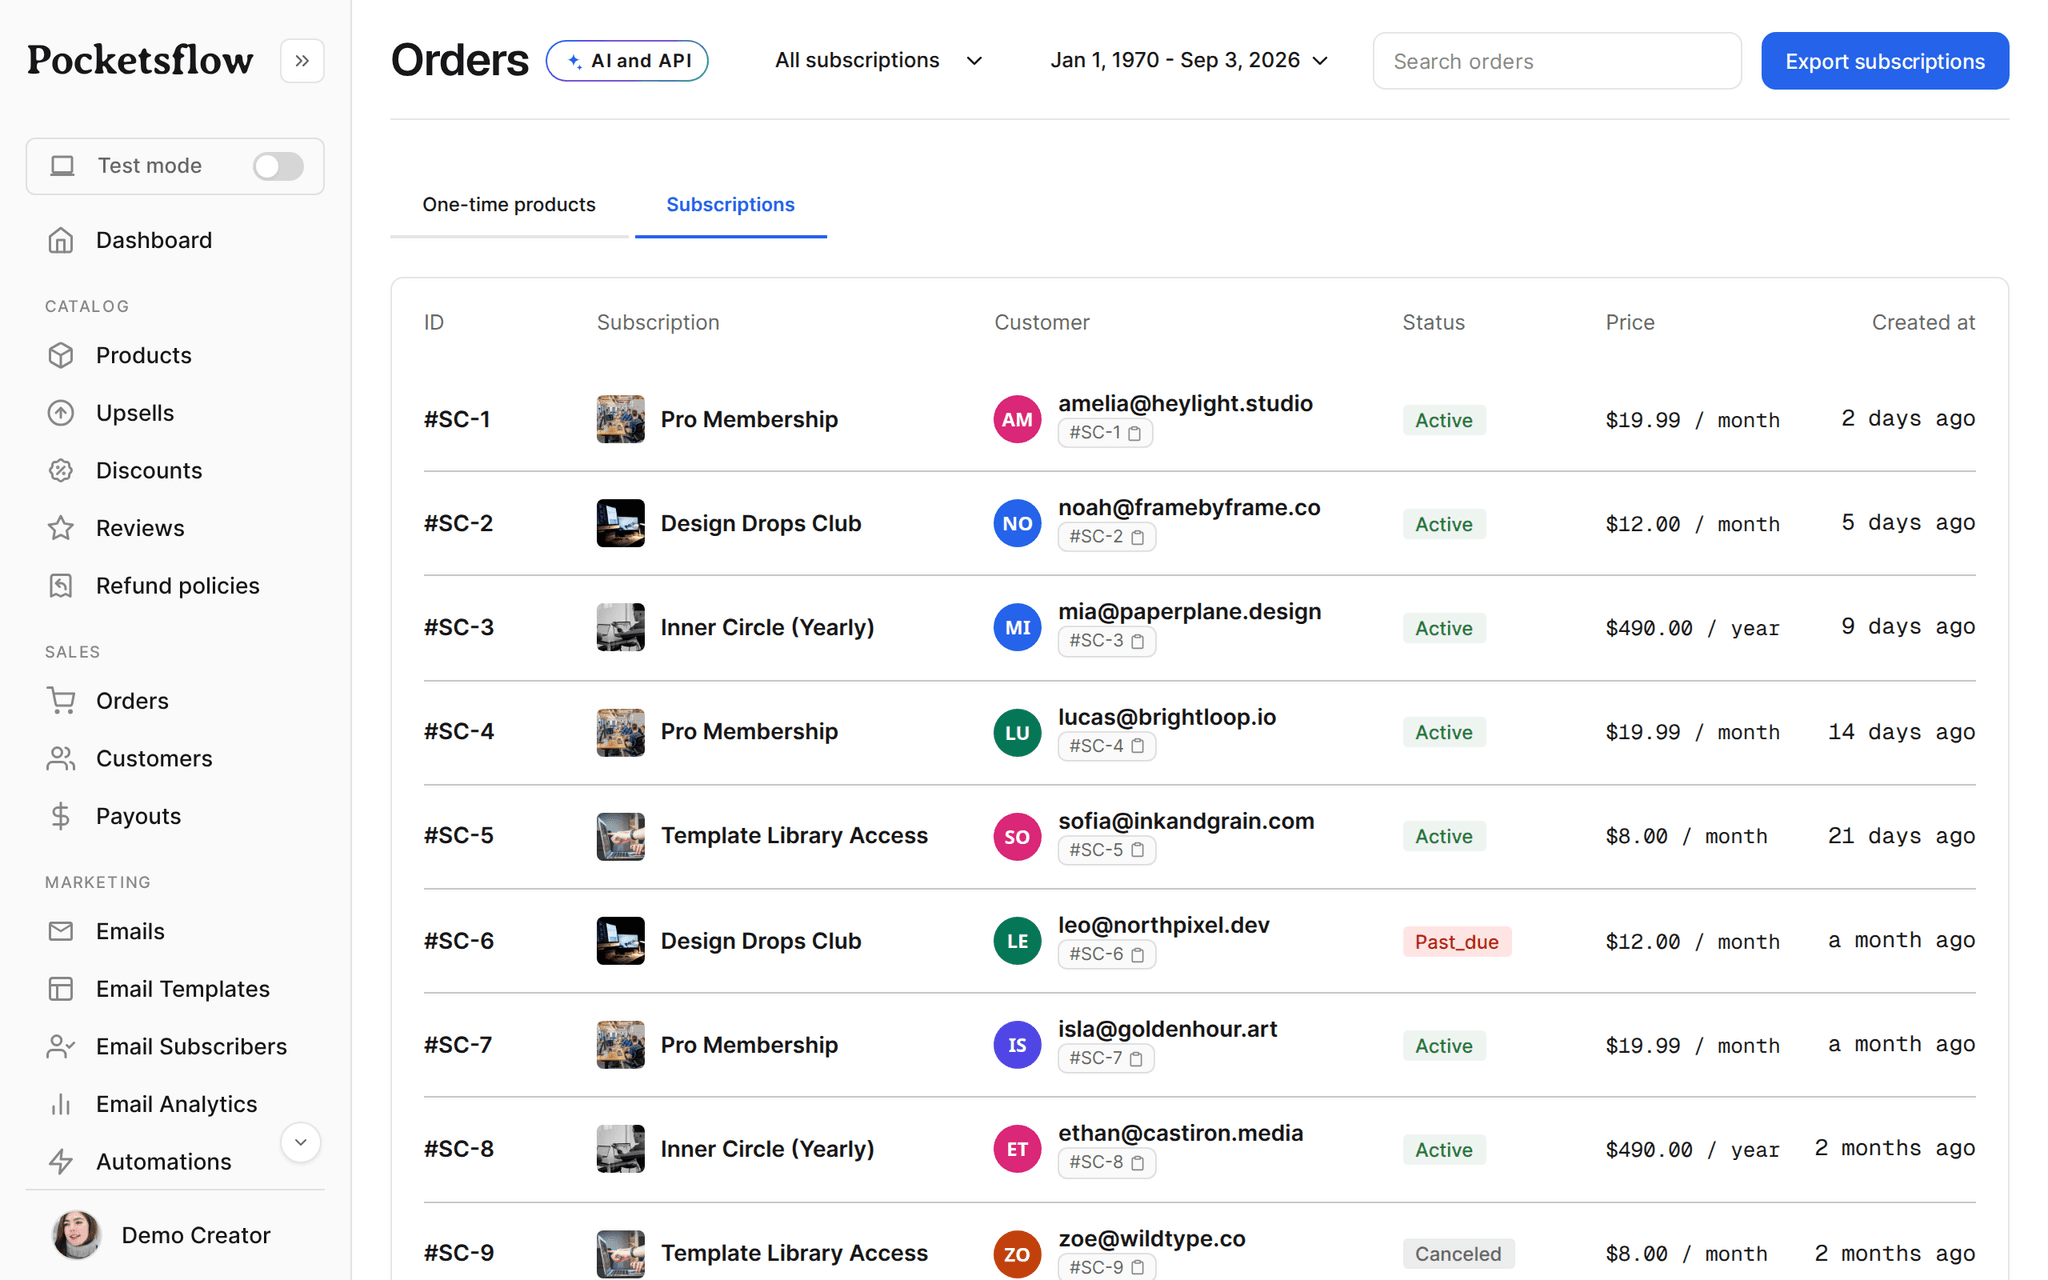This screenshot has width=2048, height=1280.
Task: Copy customer ID #SC-5 via clipboard icon
Action: [1137, 850]
